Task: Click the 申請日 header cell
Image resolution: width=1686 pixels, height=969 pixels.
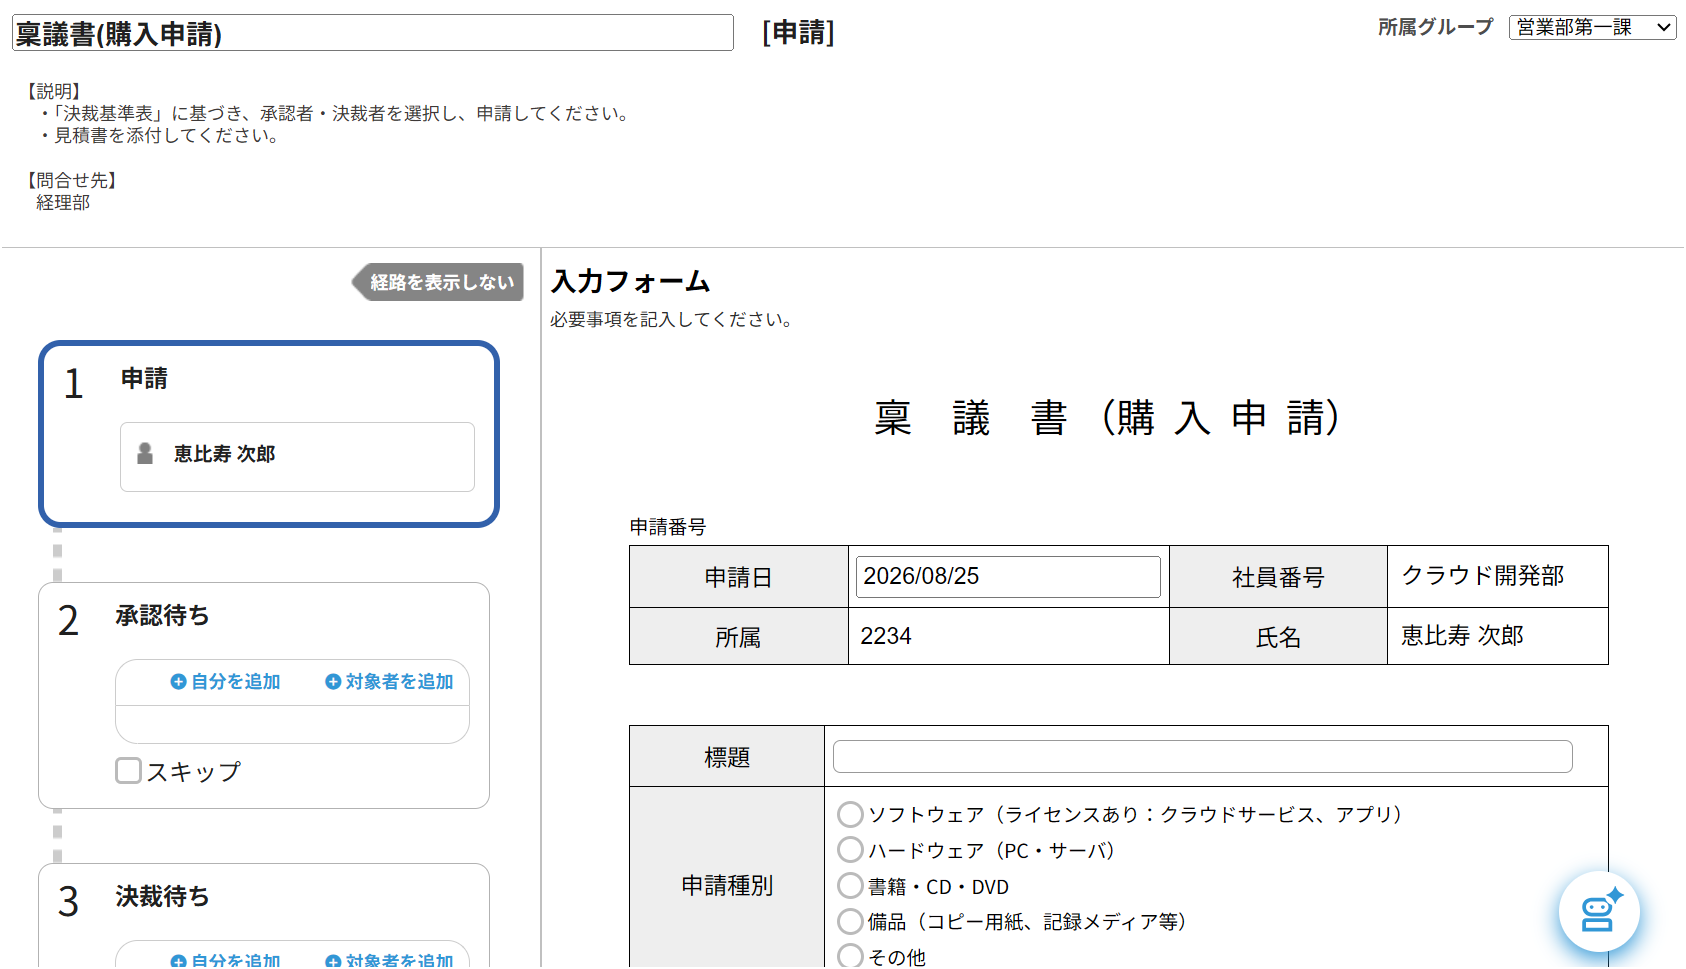Action: [x=738, y=577]
